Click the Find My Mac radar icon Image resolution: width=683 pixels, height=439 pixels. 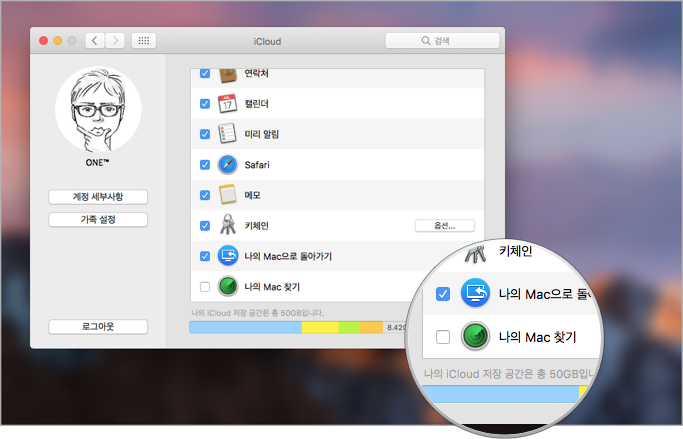pos(228,286)
